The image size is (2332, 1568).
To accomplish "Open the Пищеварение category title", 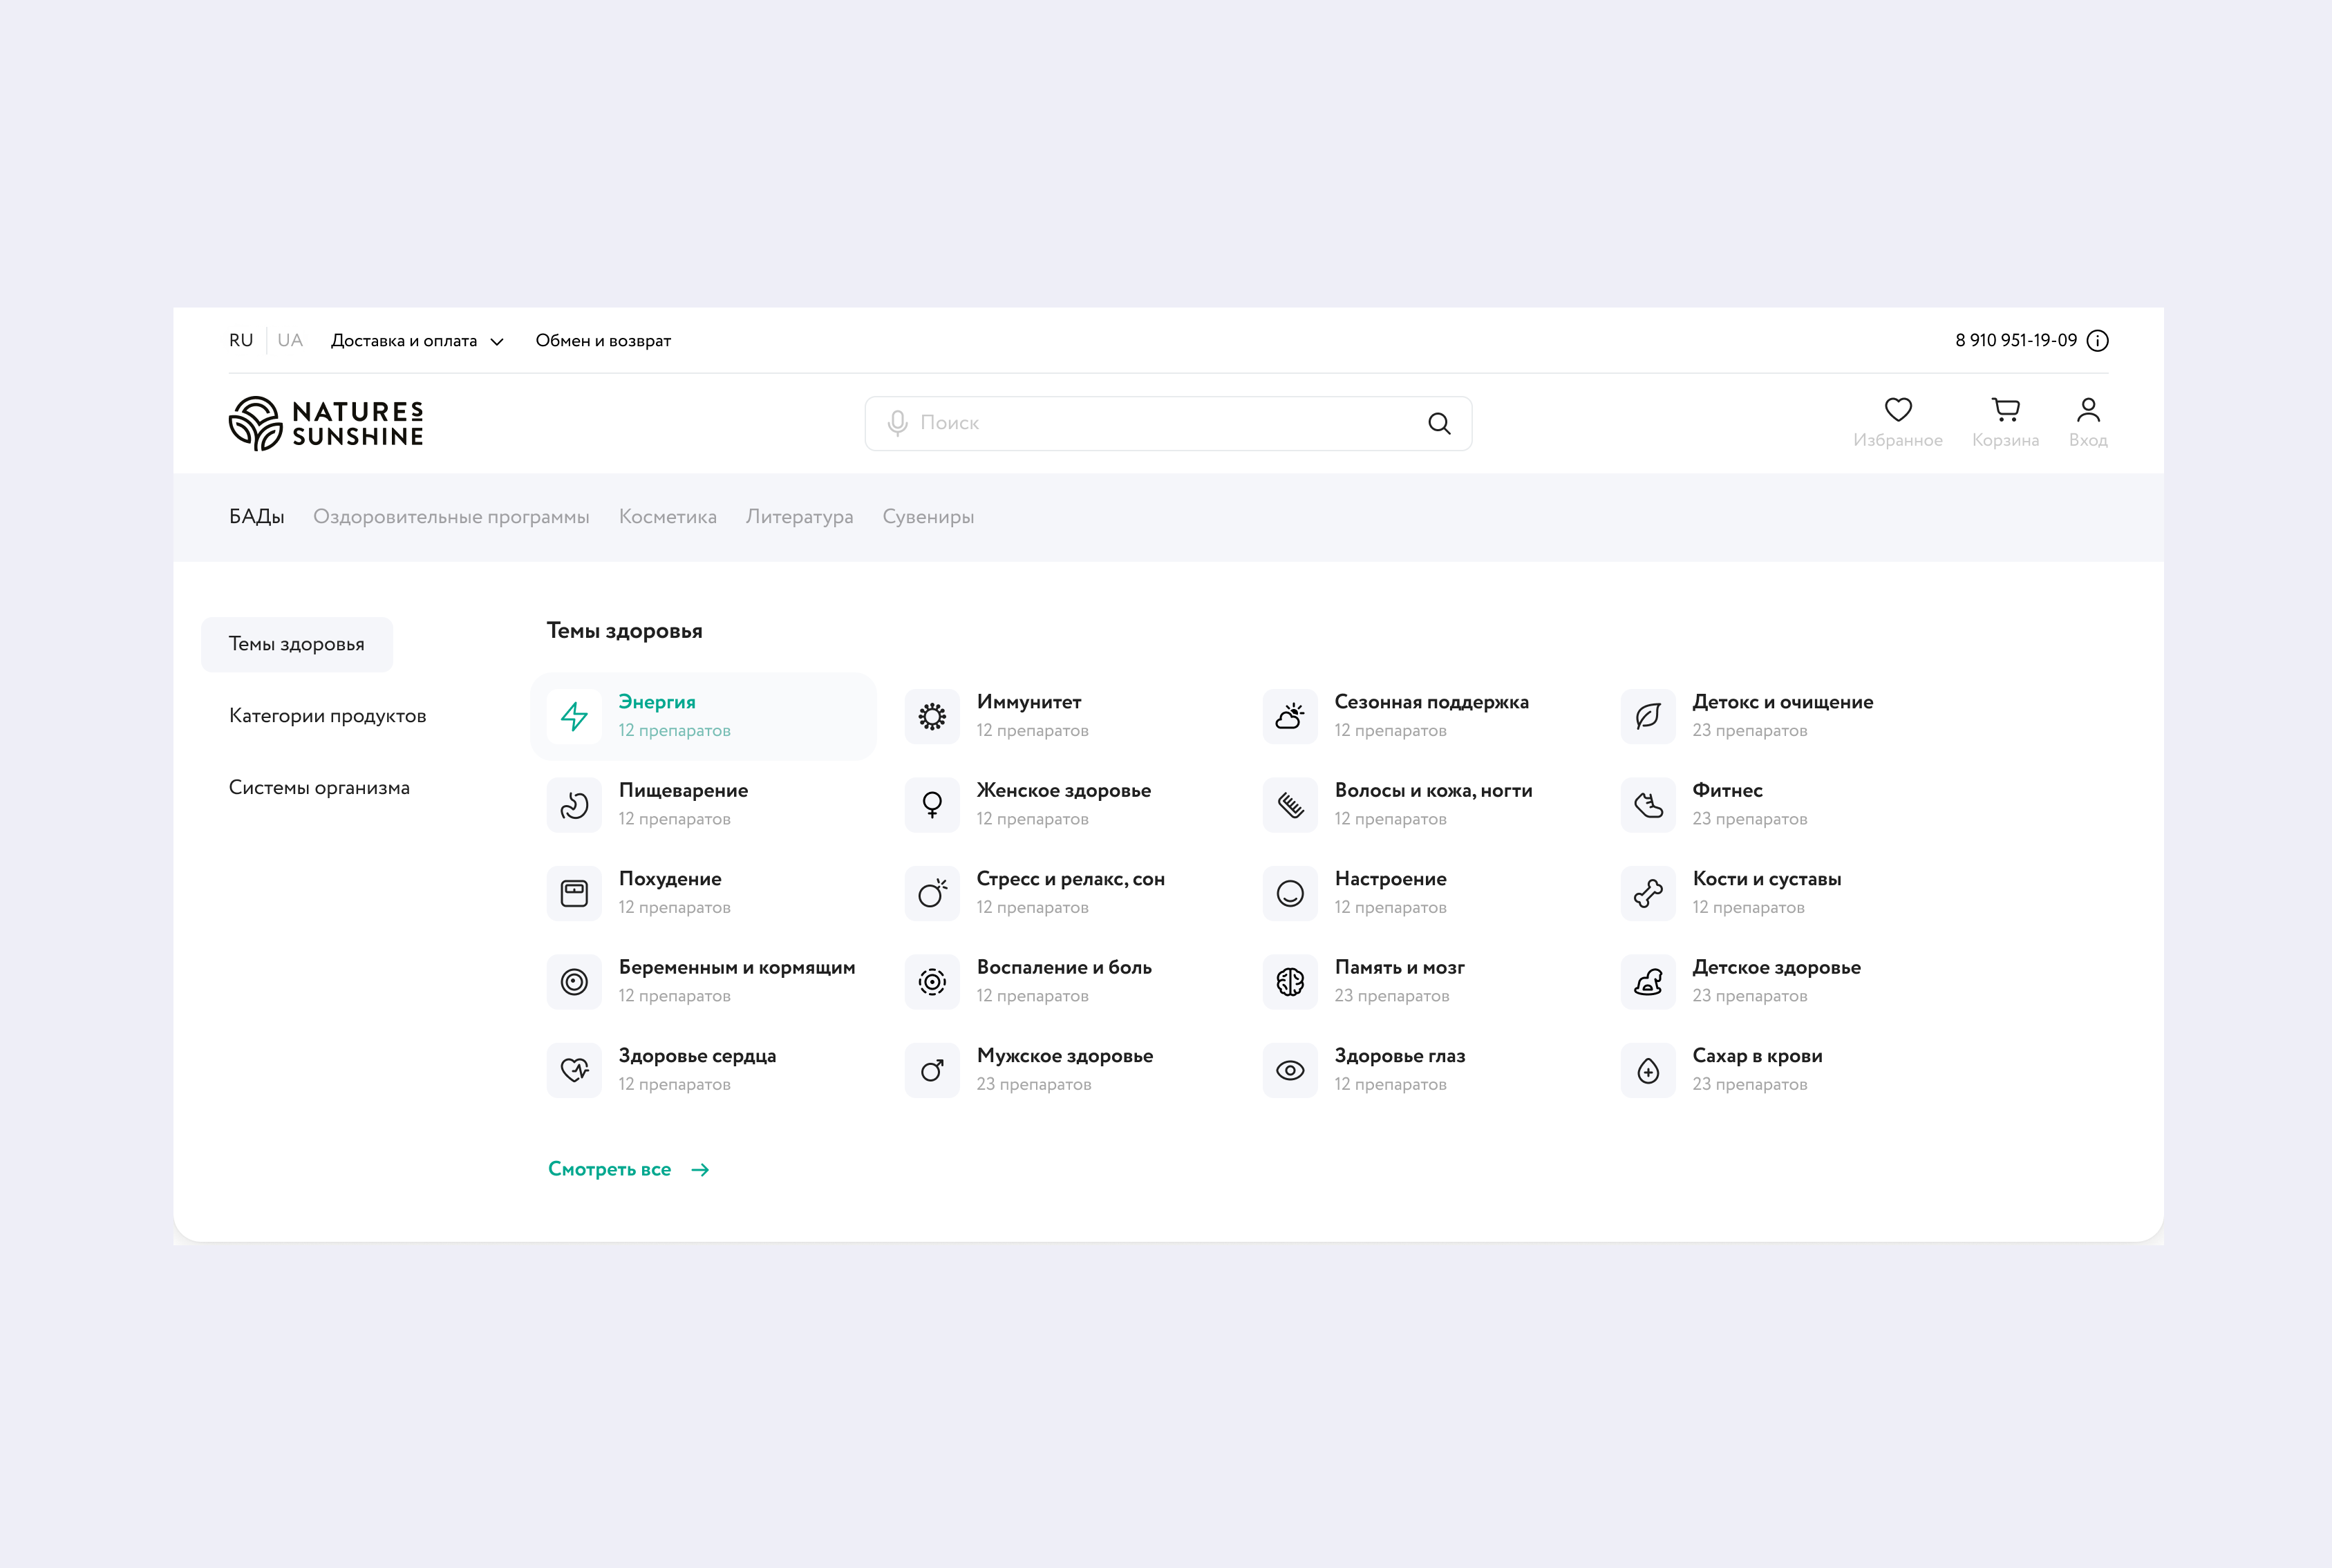I will pyautogui.click(x=683, y=790).
